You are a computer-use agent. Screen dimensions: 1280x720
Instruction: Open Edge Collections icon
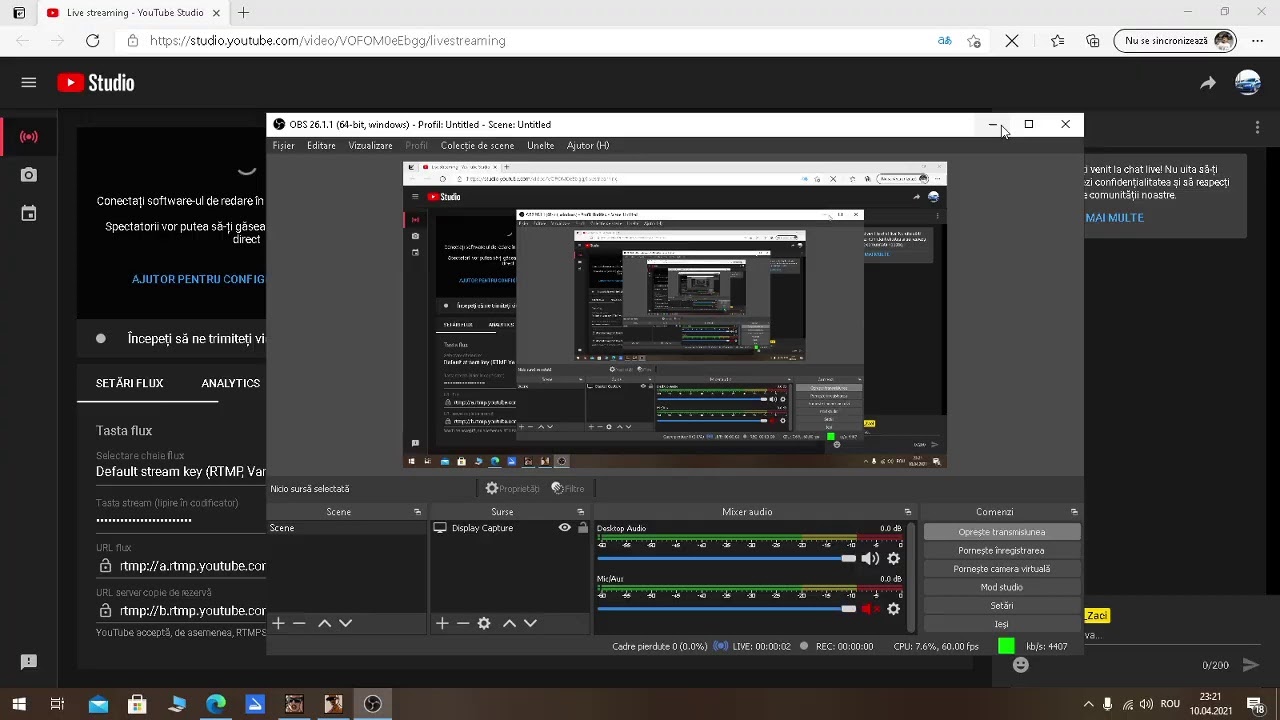[x=1093, y=41]
